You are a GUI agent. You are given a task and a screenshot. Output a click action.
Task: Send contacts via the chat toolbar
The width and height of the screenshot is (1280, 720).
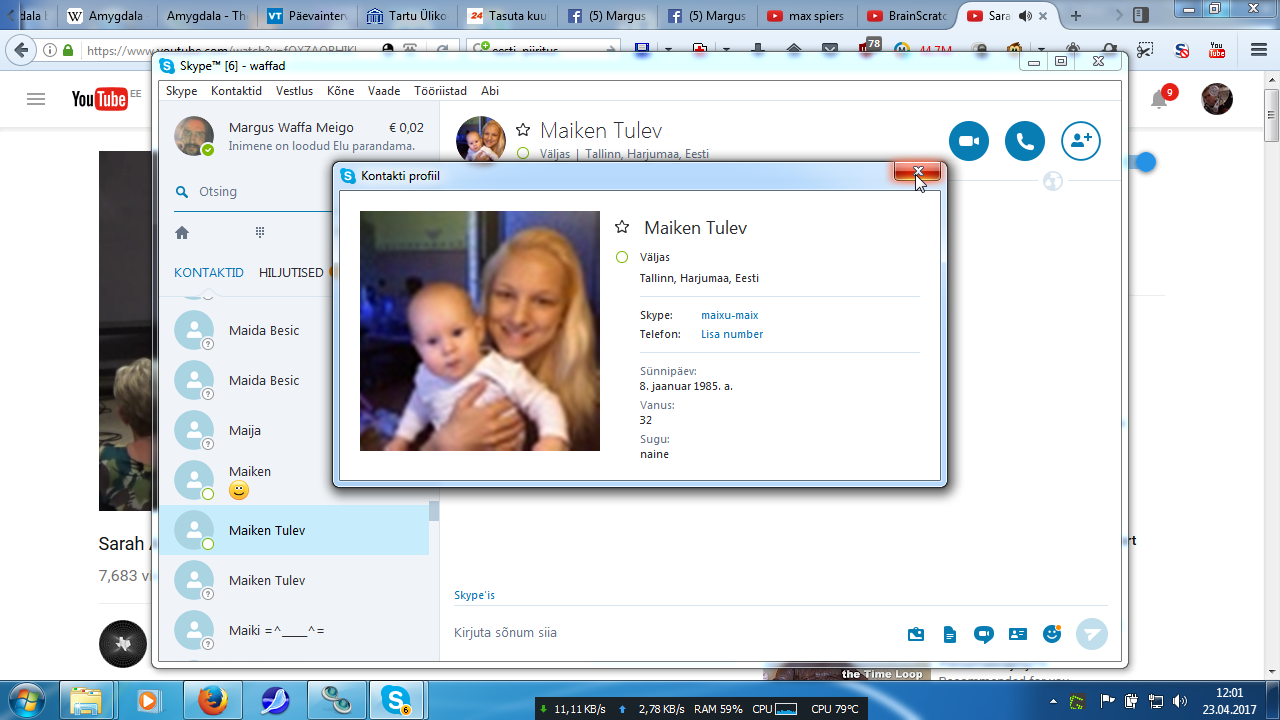1018,634
